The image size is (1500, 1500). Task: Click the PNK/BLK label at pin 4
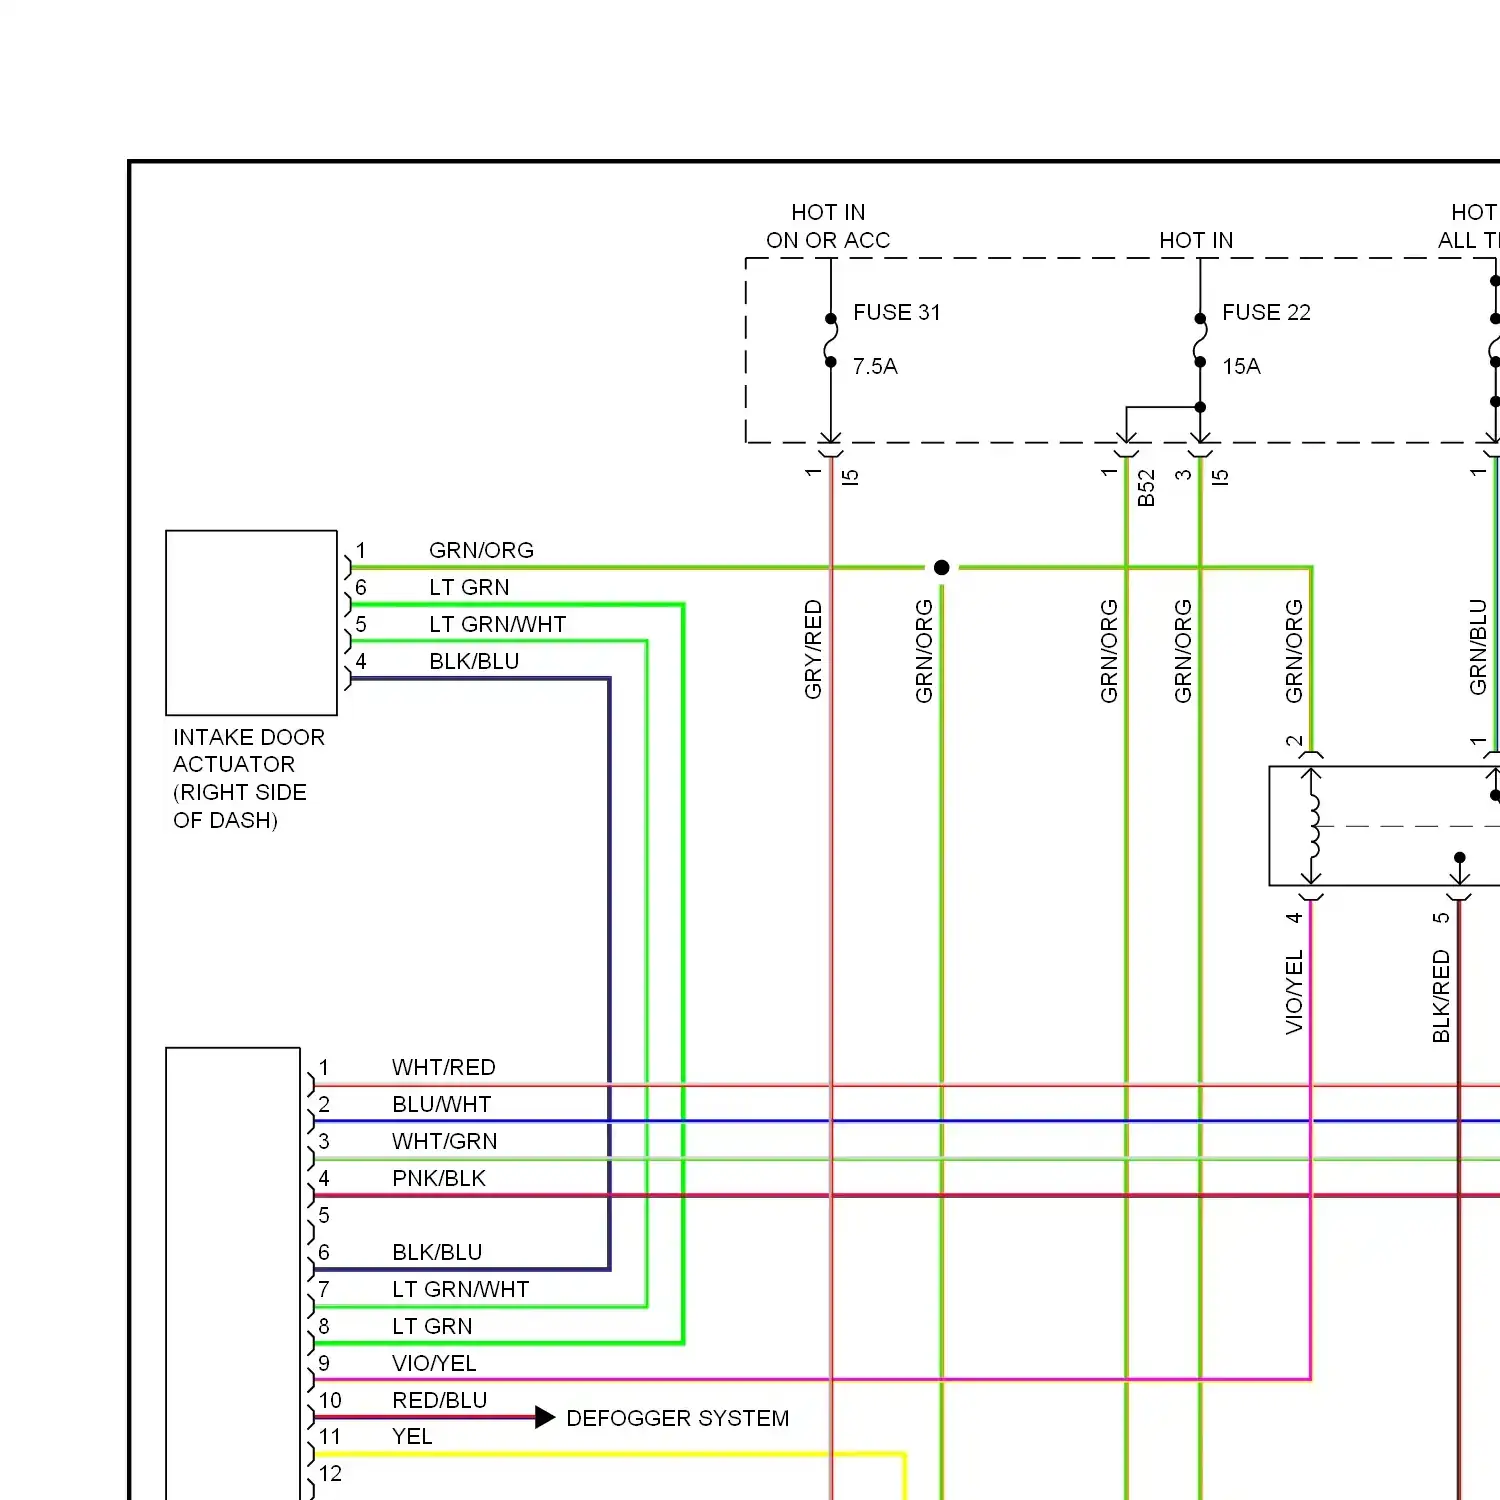click(438, 1178)
